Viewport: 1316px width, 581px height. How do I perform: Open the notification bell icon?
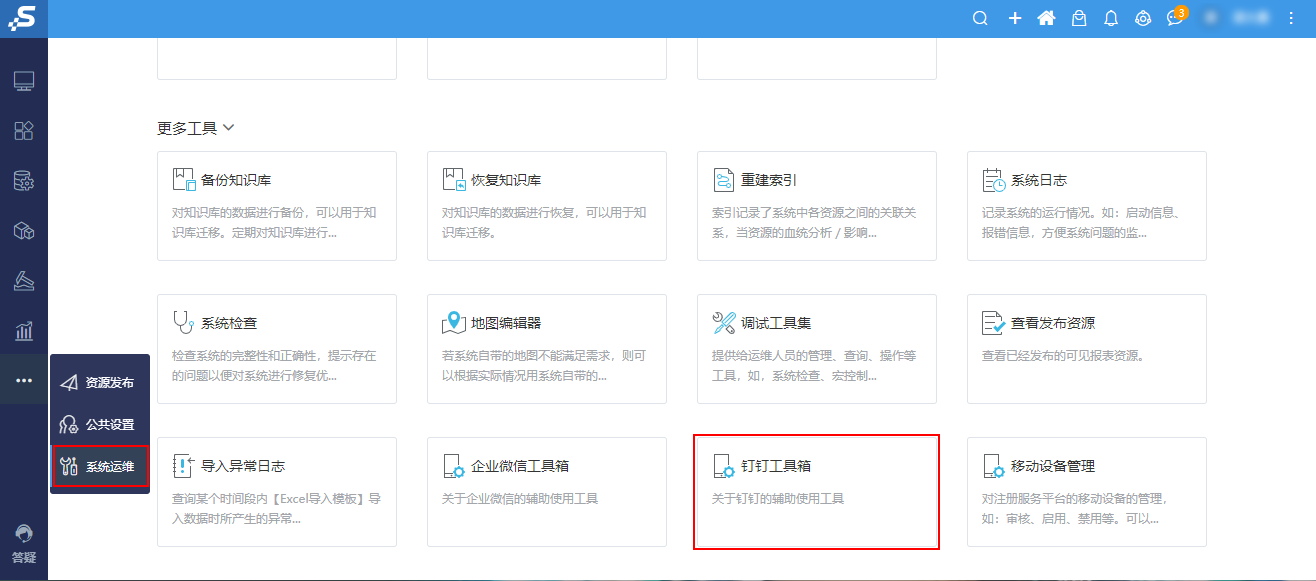tap(1111, 18)
